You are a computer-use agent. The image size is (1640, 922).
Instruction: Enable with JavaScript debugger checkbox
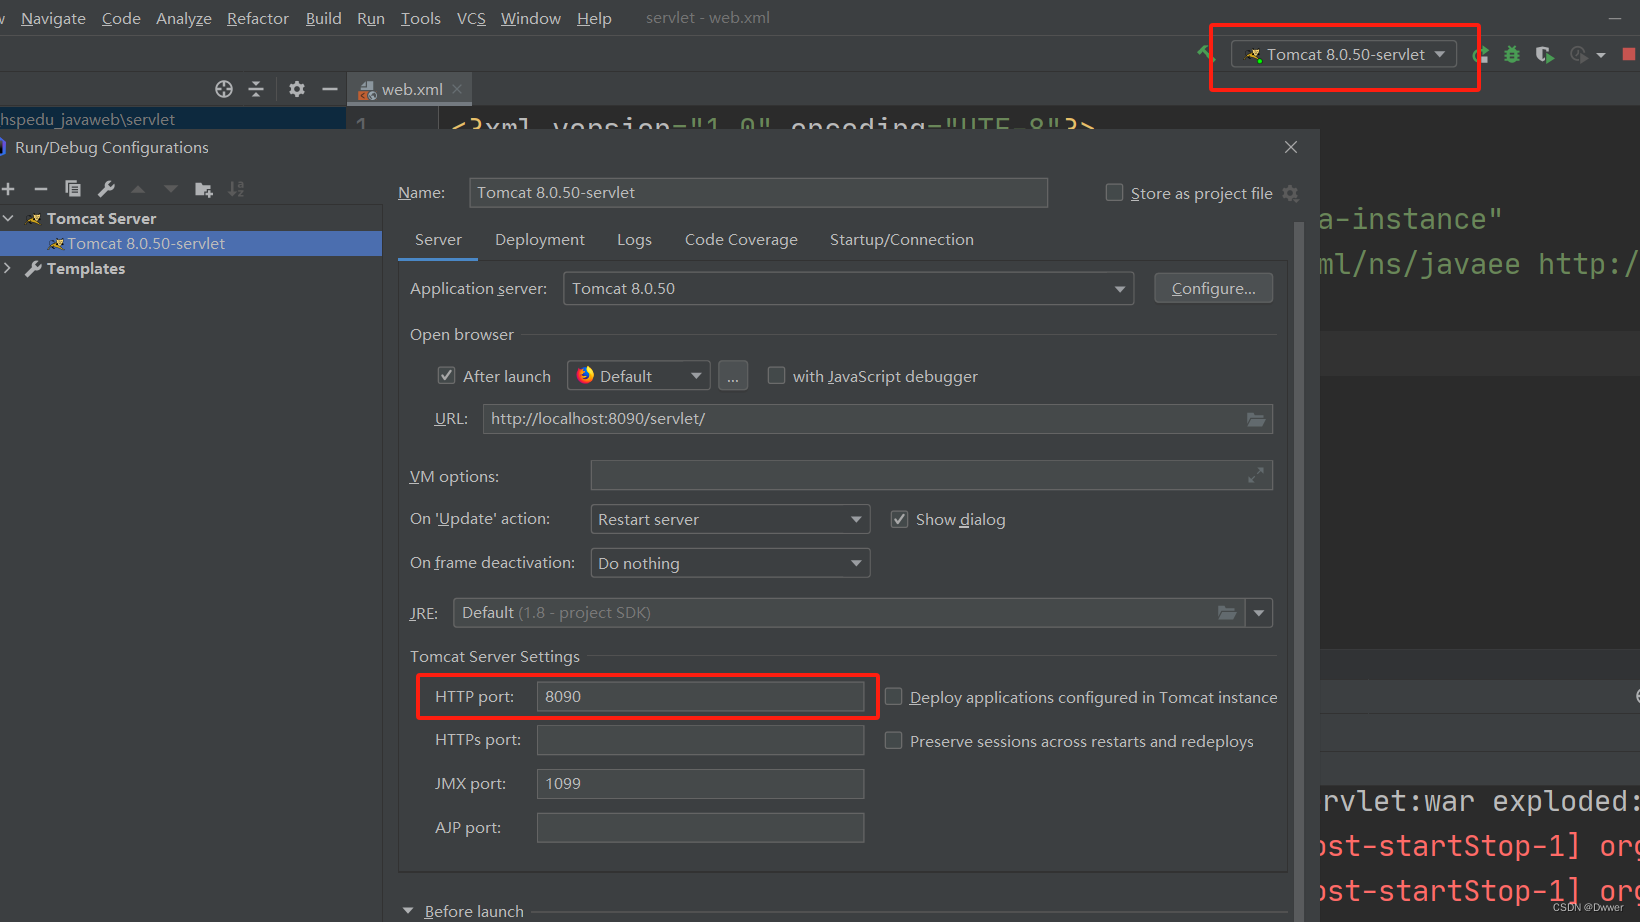[776, 375]
